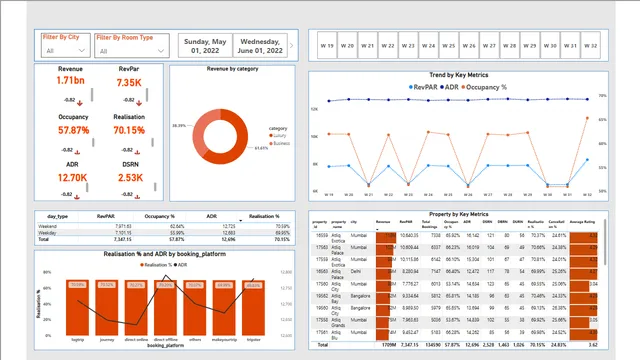Click the Weekday row in day_type table
The height and width of the screenshot is (360, 640).
point(164,233)
